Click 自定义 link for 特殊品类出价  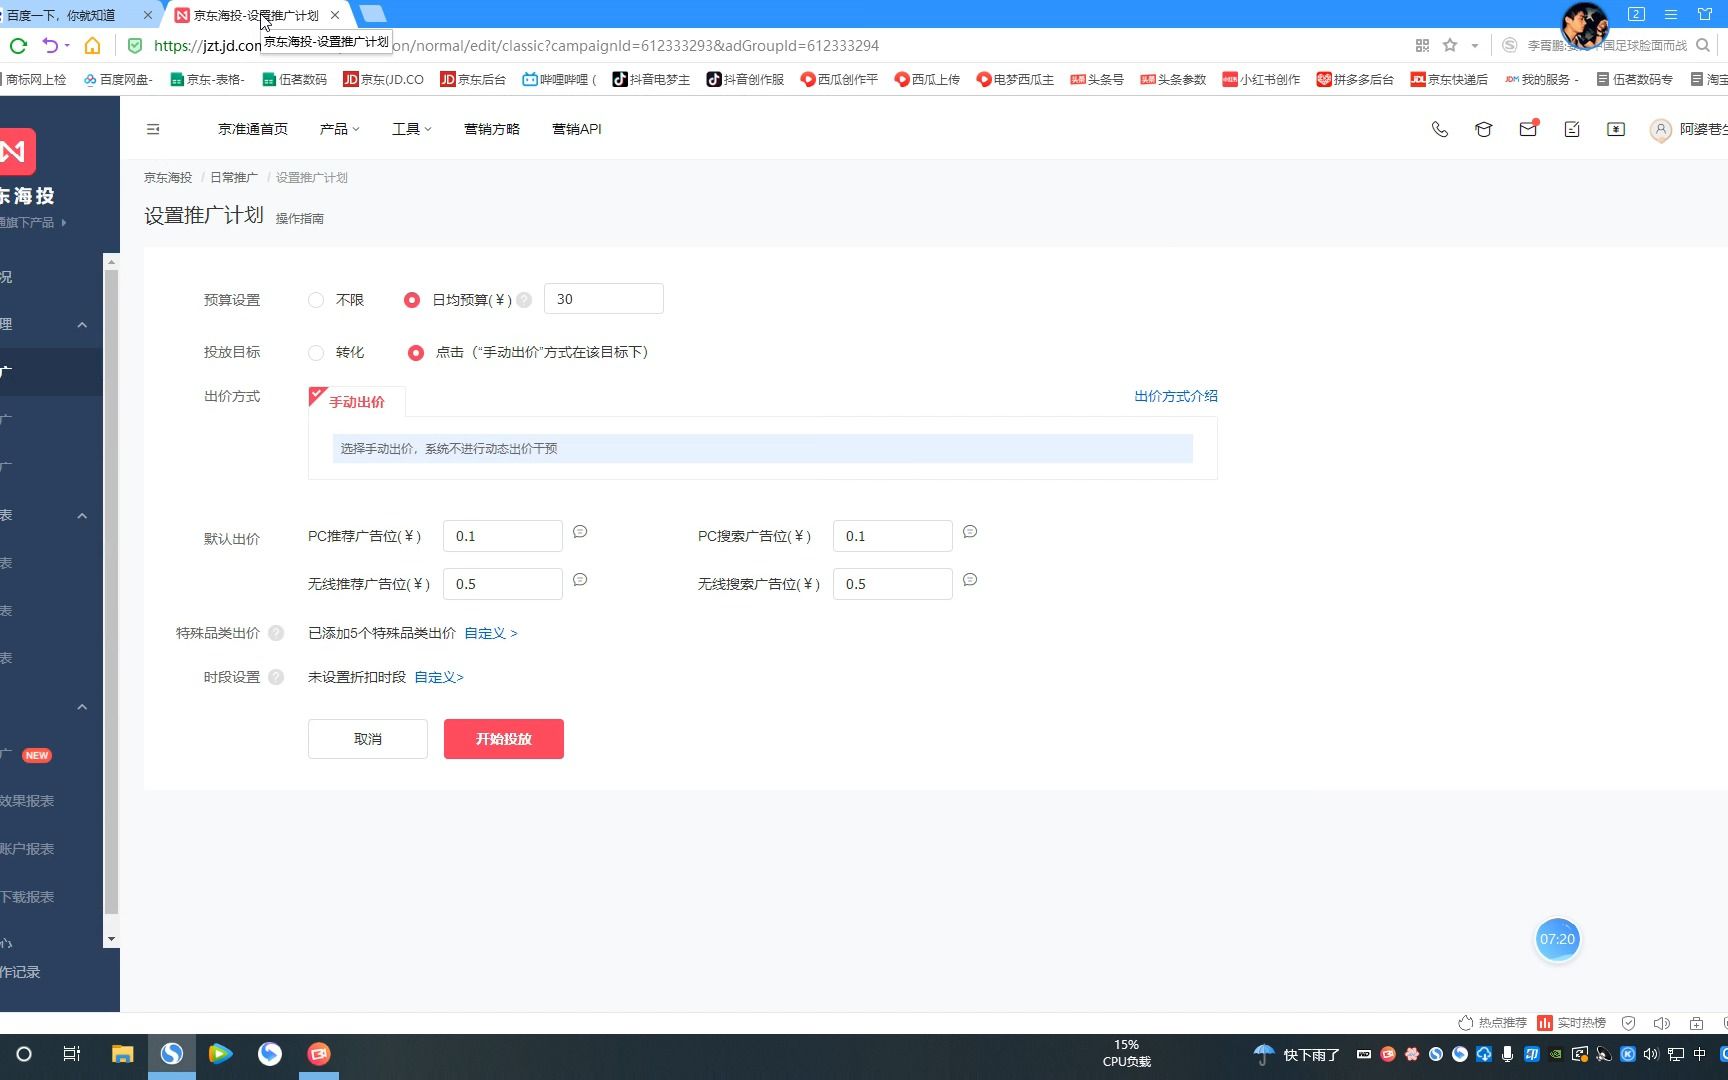click(491, 633)
